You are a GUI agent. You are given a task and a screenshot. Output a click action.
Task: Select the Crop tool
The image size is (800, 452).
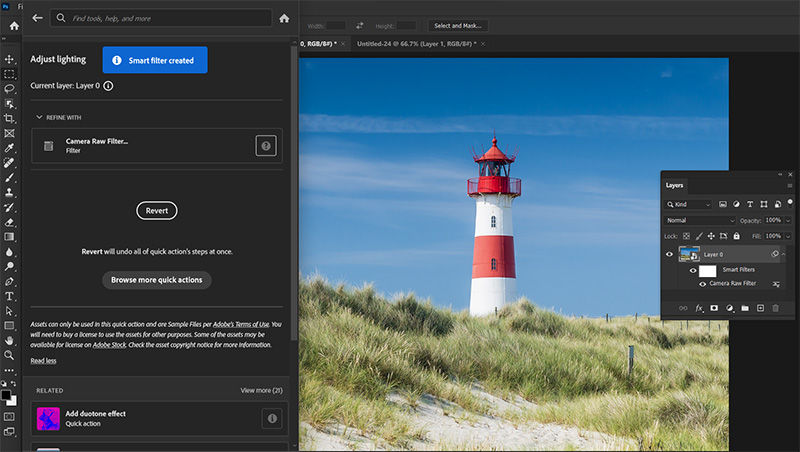pos(10,118)
